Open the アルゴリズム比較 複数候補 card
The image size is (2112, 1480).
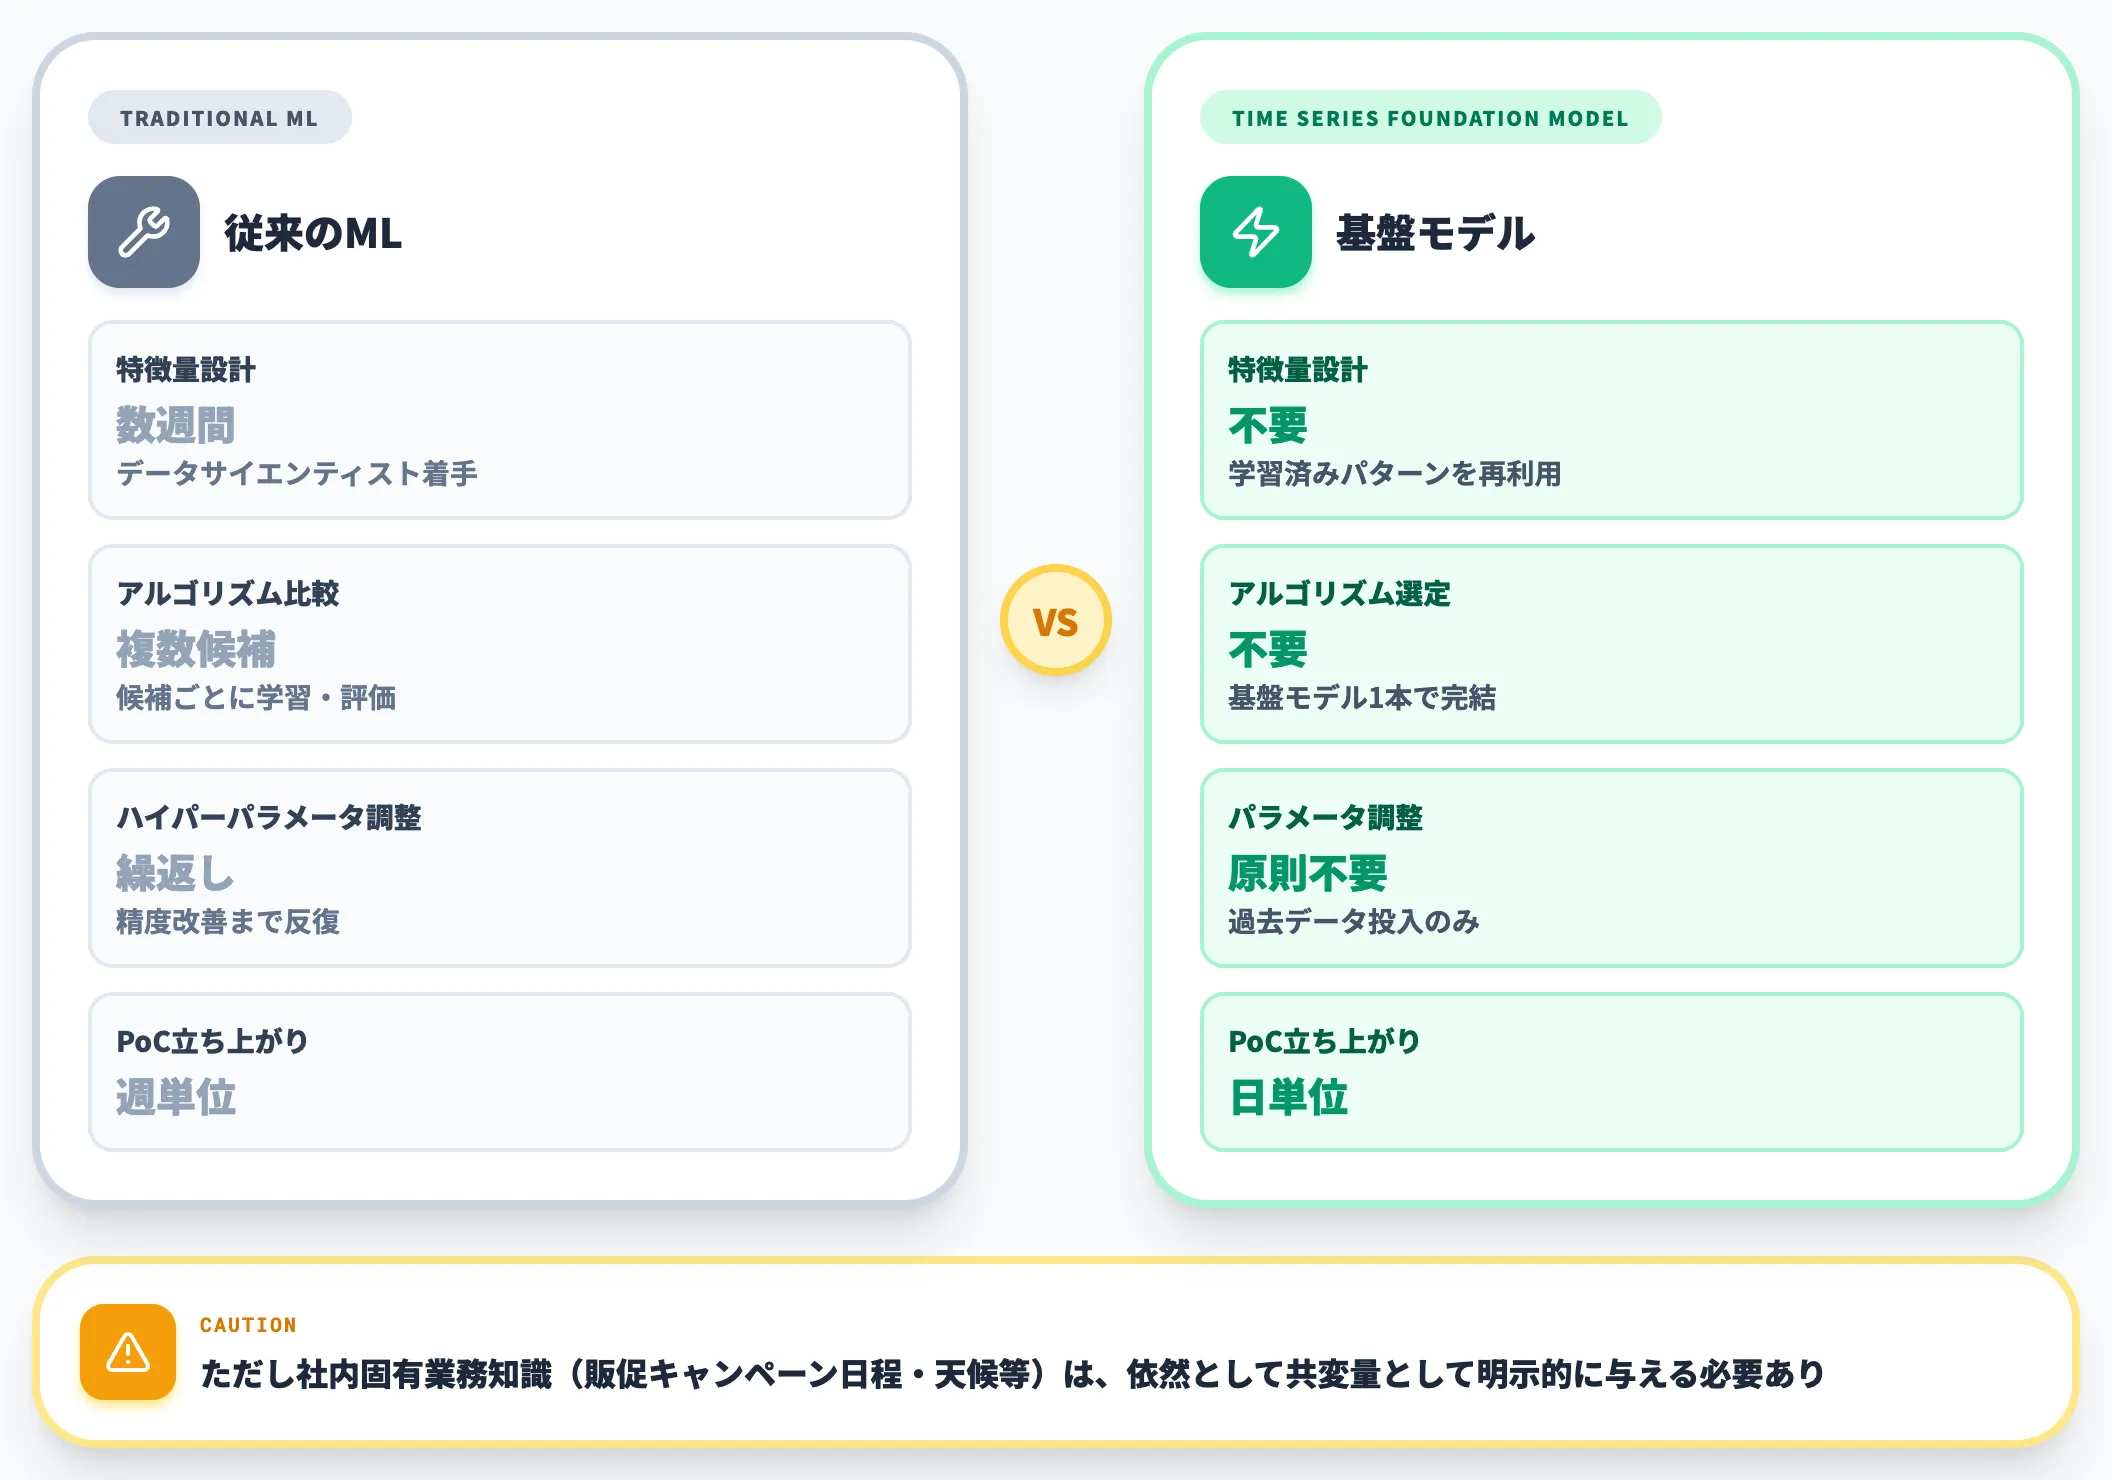500,644
